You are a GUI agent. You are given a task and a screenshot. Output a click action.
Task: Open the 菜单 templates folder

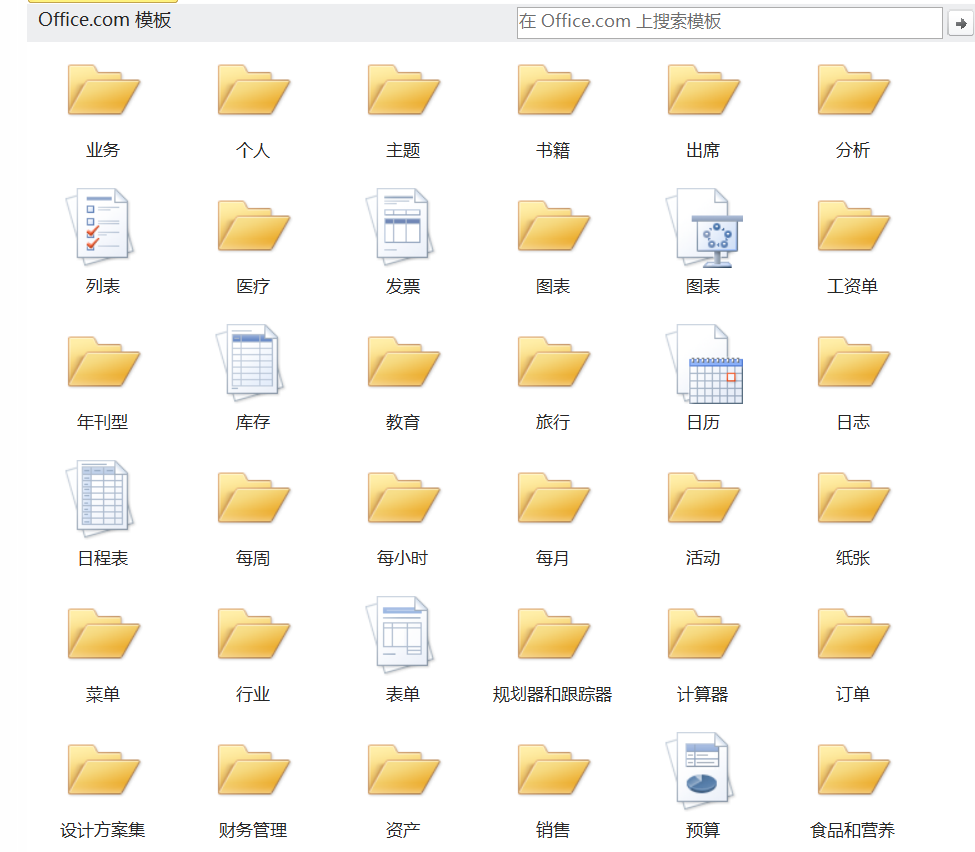[103, 635]
